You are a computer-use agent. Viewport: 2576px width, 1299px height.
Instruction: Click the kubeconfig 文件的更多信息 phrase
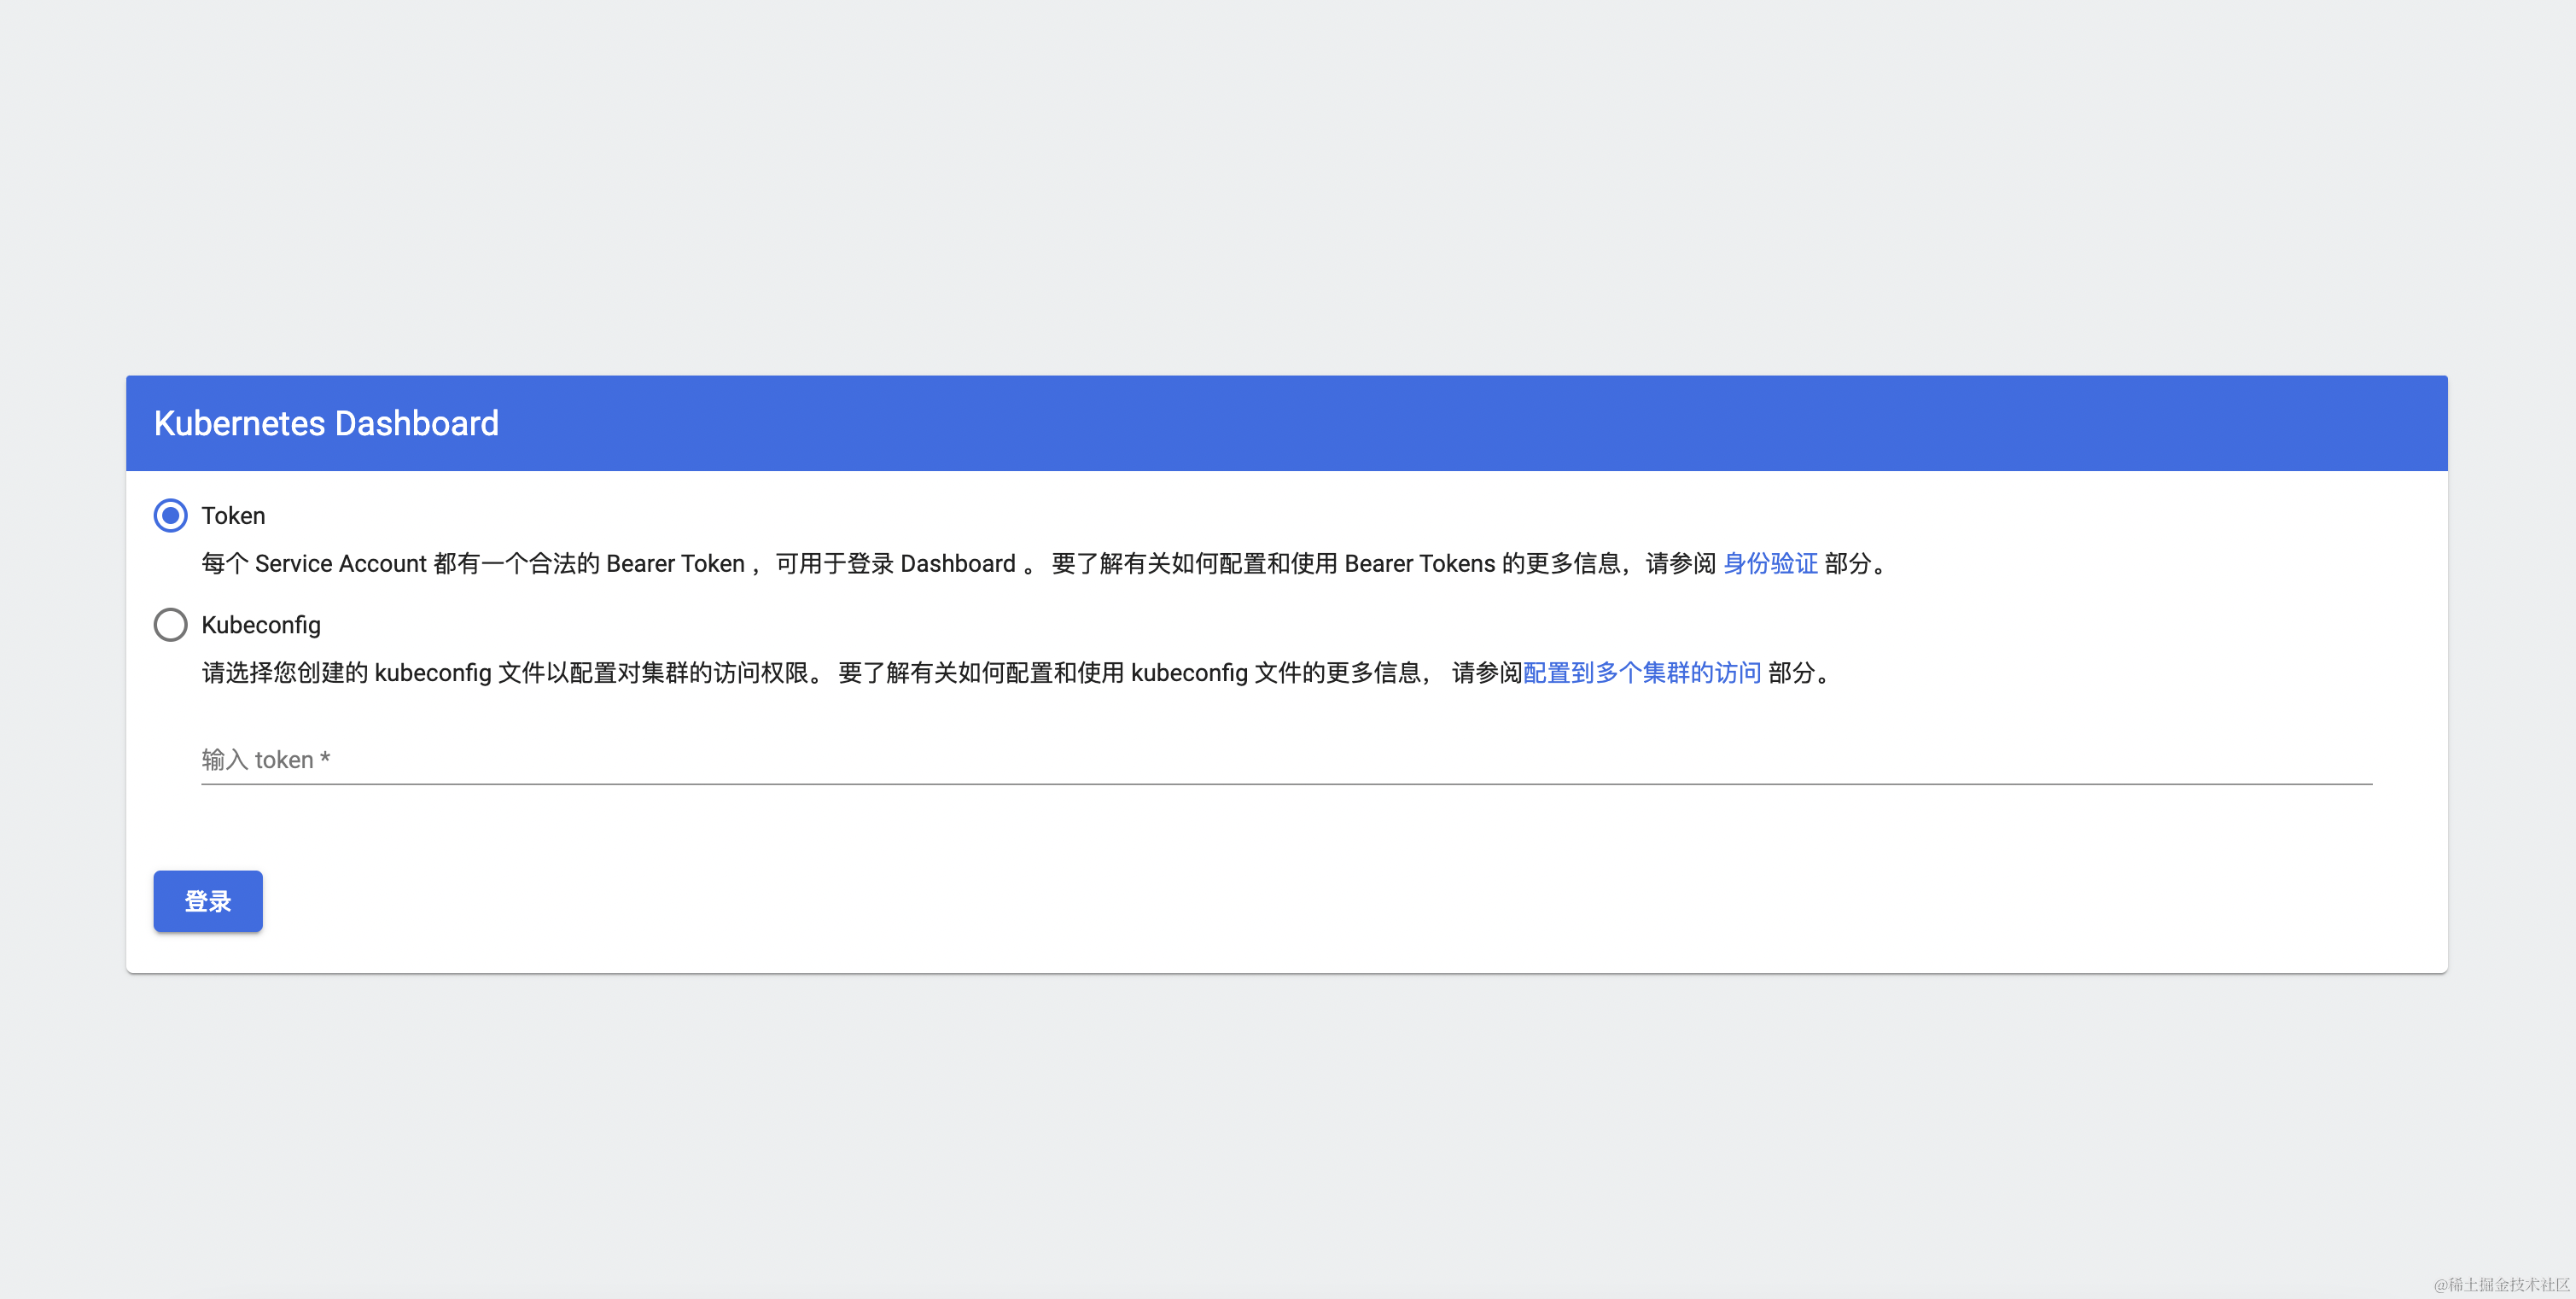[x=1275, y=672]
